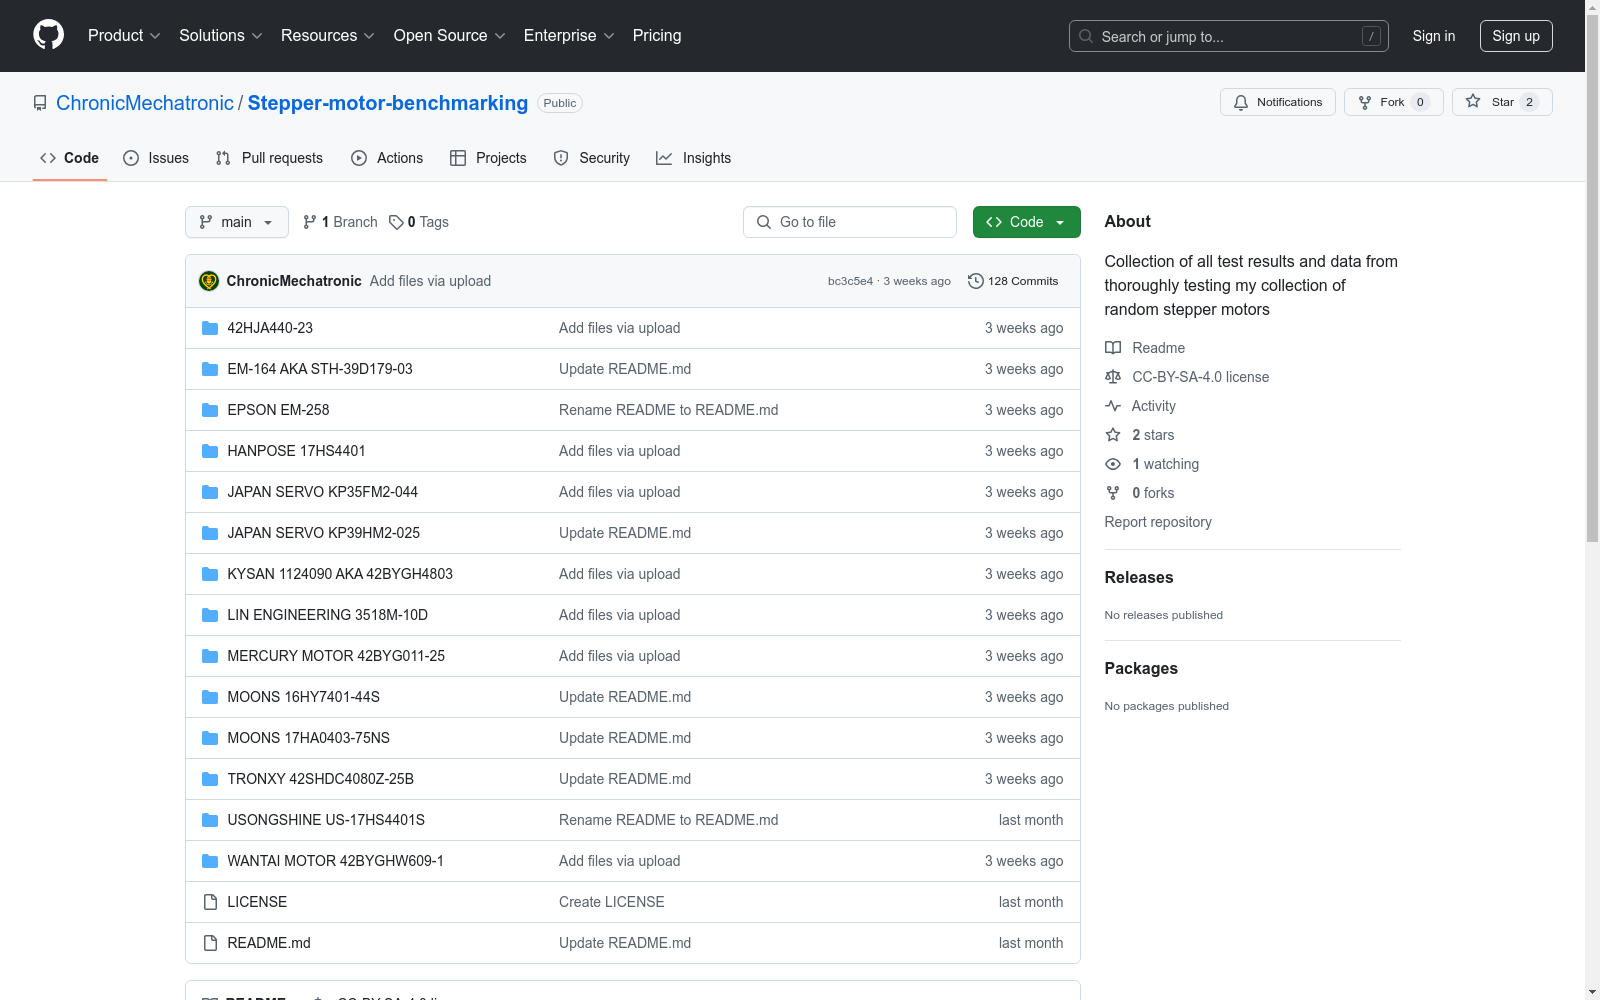Switch to the Insights tab
This screenshot has height=1000, width=1600.
[693, 158]
